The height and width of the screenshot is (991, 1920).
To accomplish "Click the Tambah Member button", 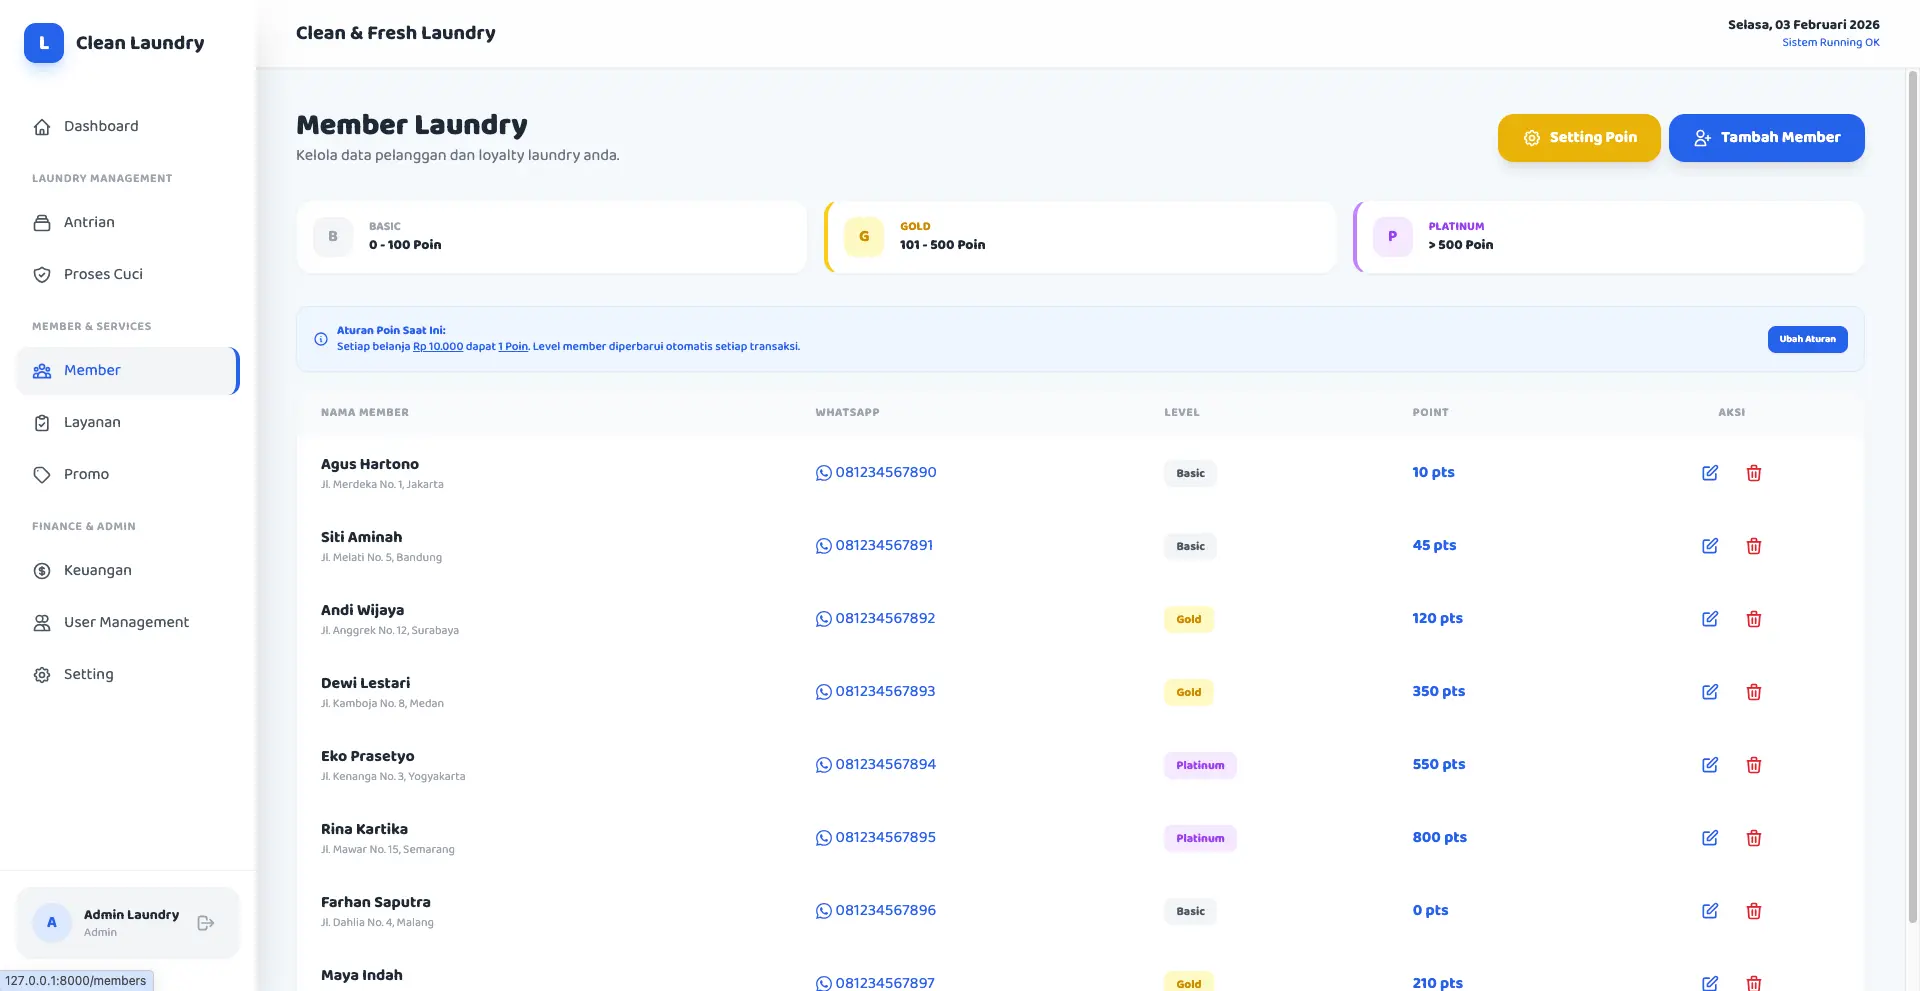I will [x=1766, y=138].
